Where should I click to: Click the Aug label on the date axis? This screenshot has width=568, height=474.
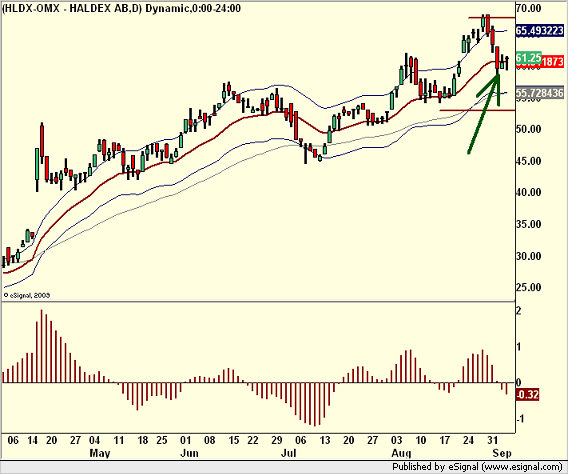(401, 453)
